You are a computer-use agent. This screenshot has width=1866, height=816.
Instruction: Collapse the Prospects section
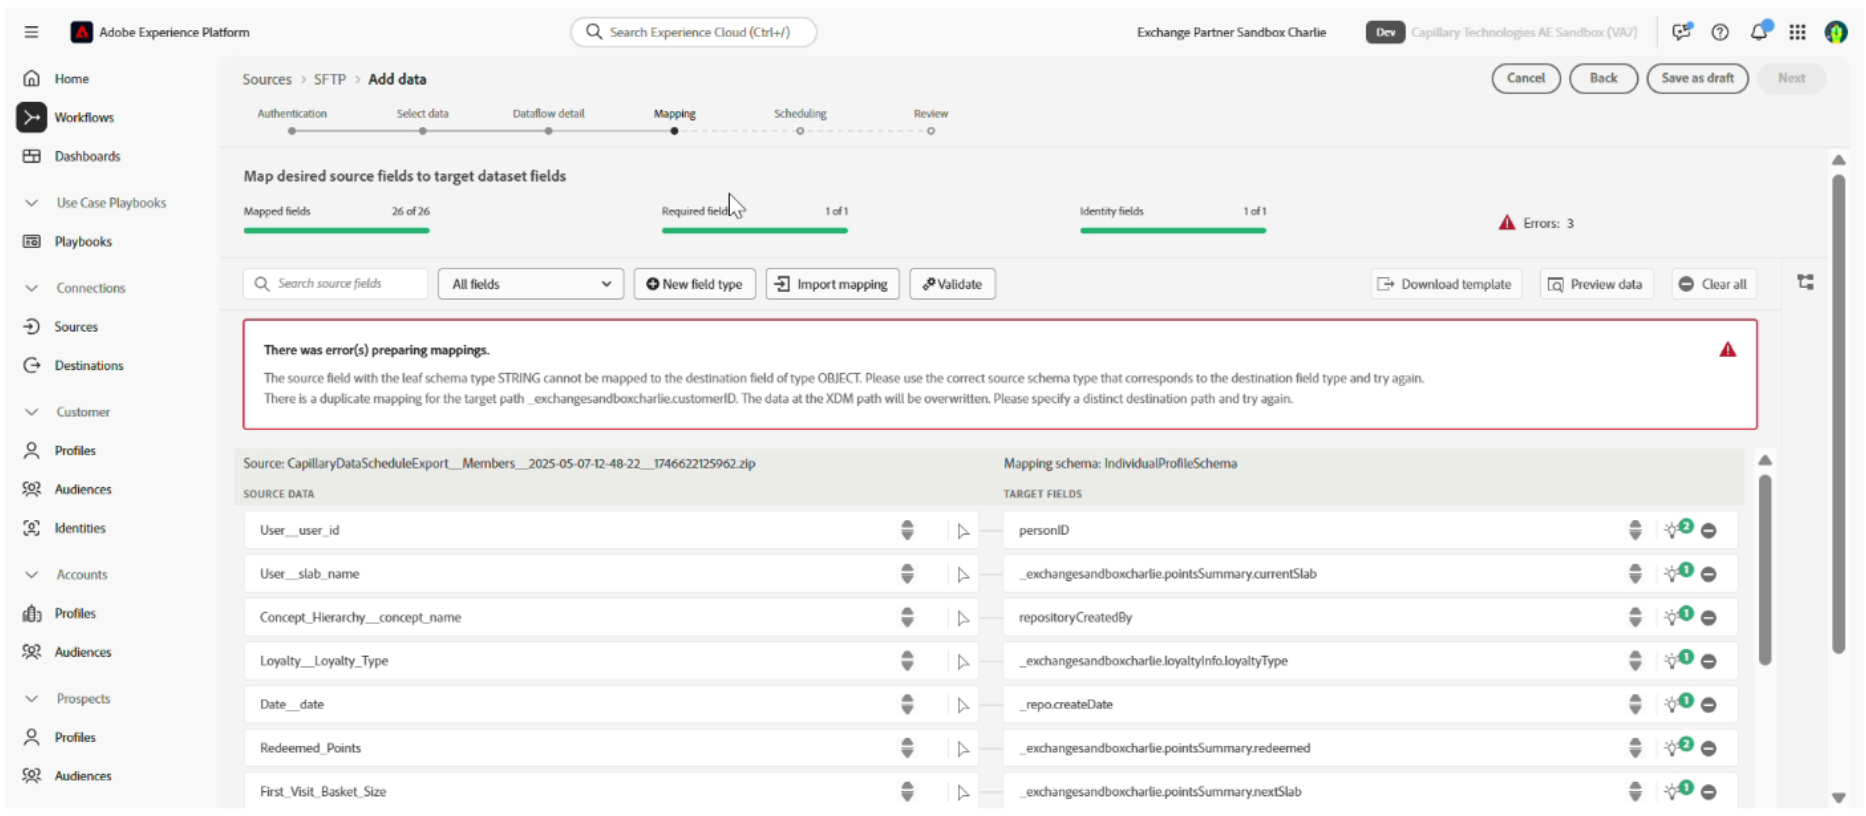pos(31,699)
